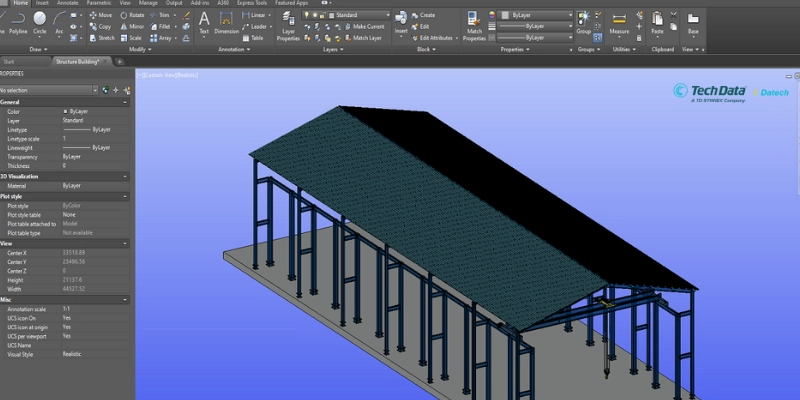Toggle group selection on/off button
Viewport: 800px width, 400px height.
[x=597, y=38]
